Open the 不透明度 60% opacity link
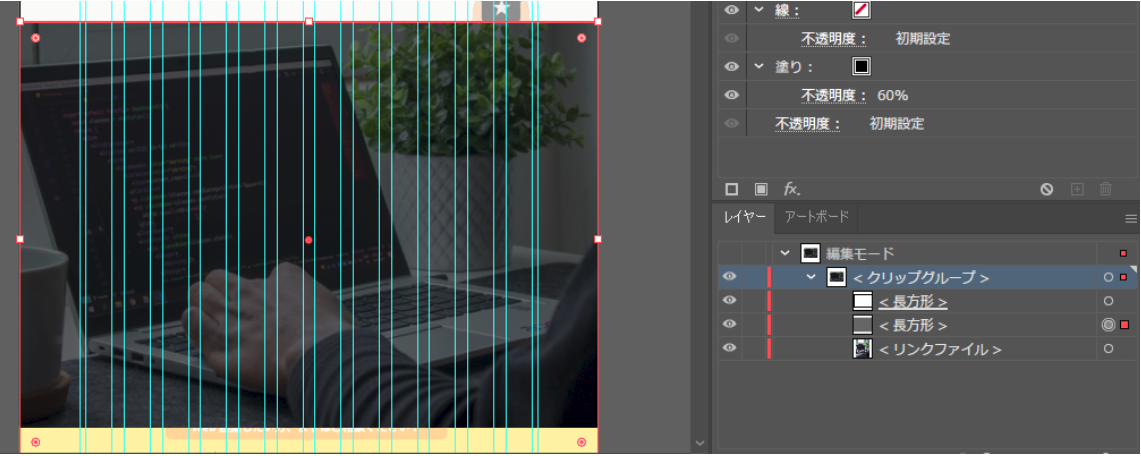1141x456 pixels. 834,96
